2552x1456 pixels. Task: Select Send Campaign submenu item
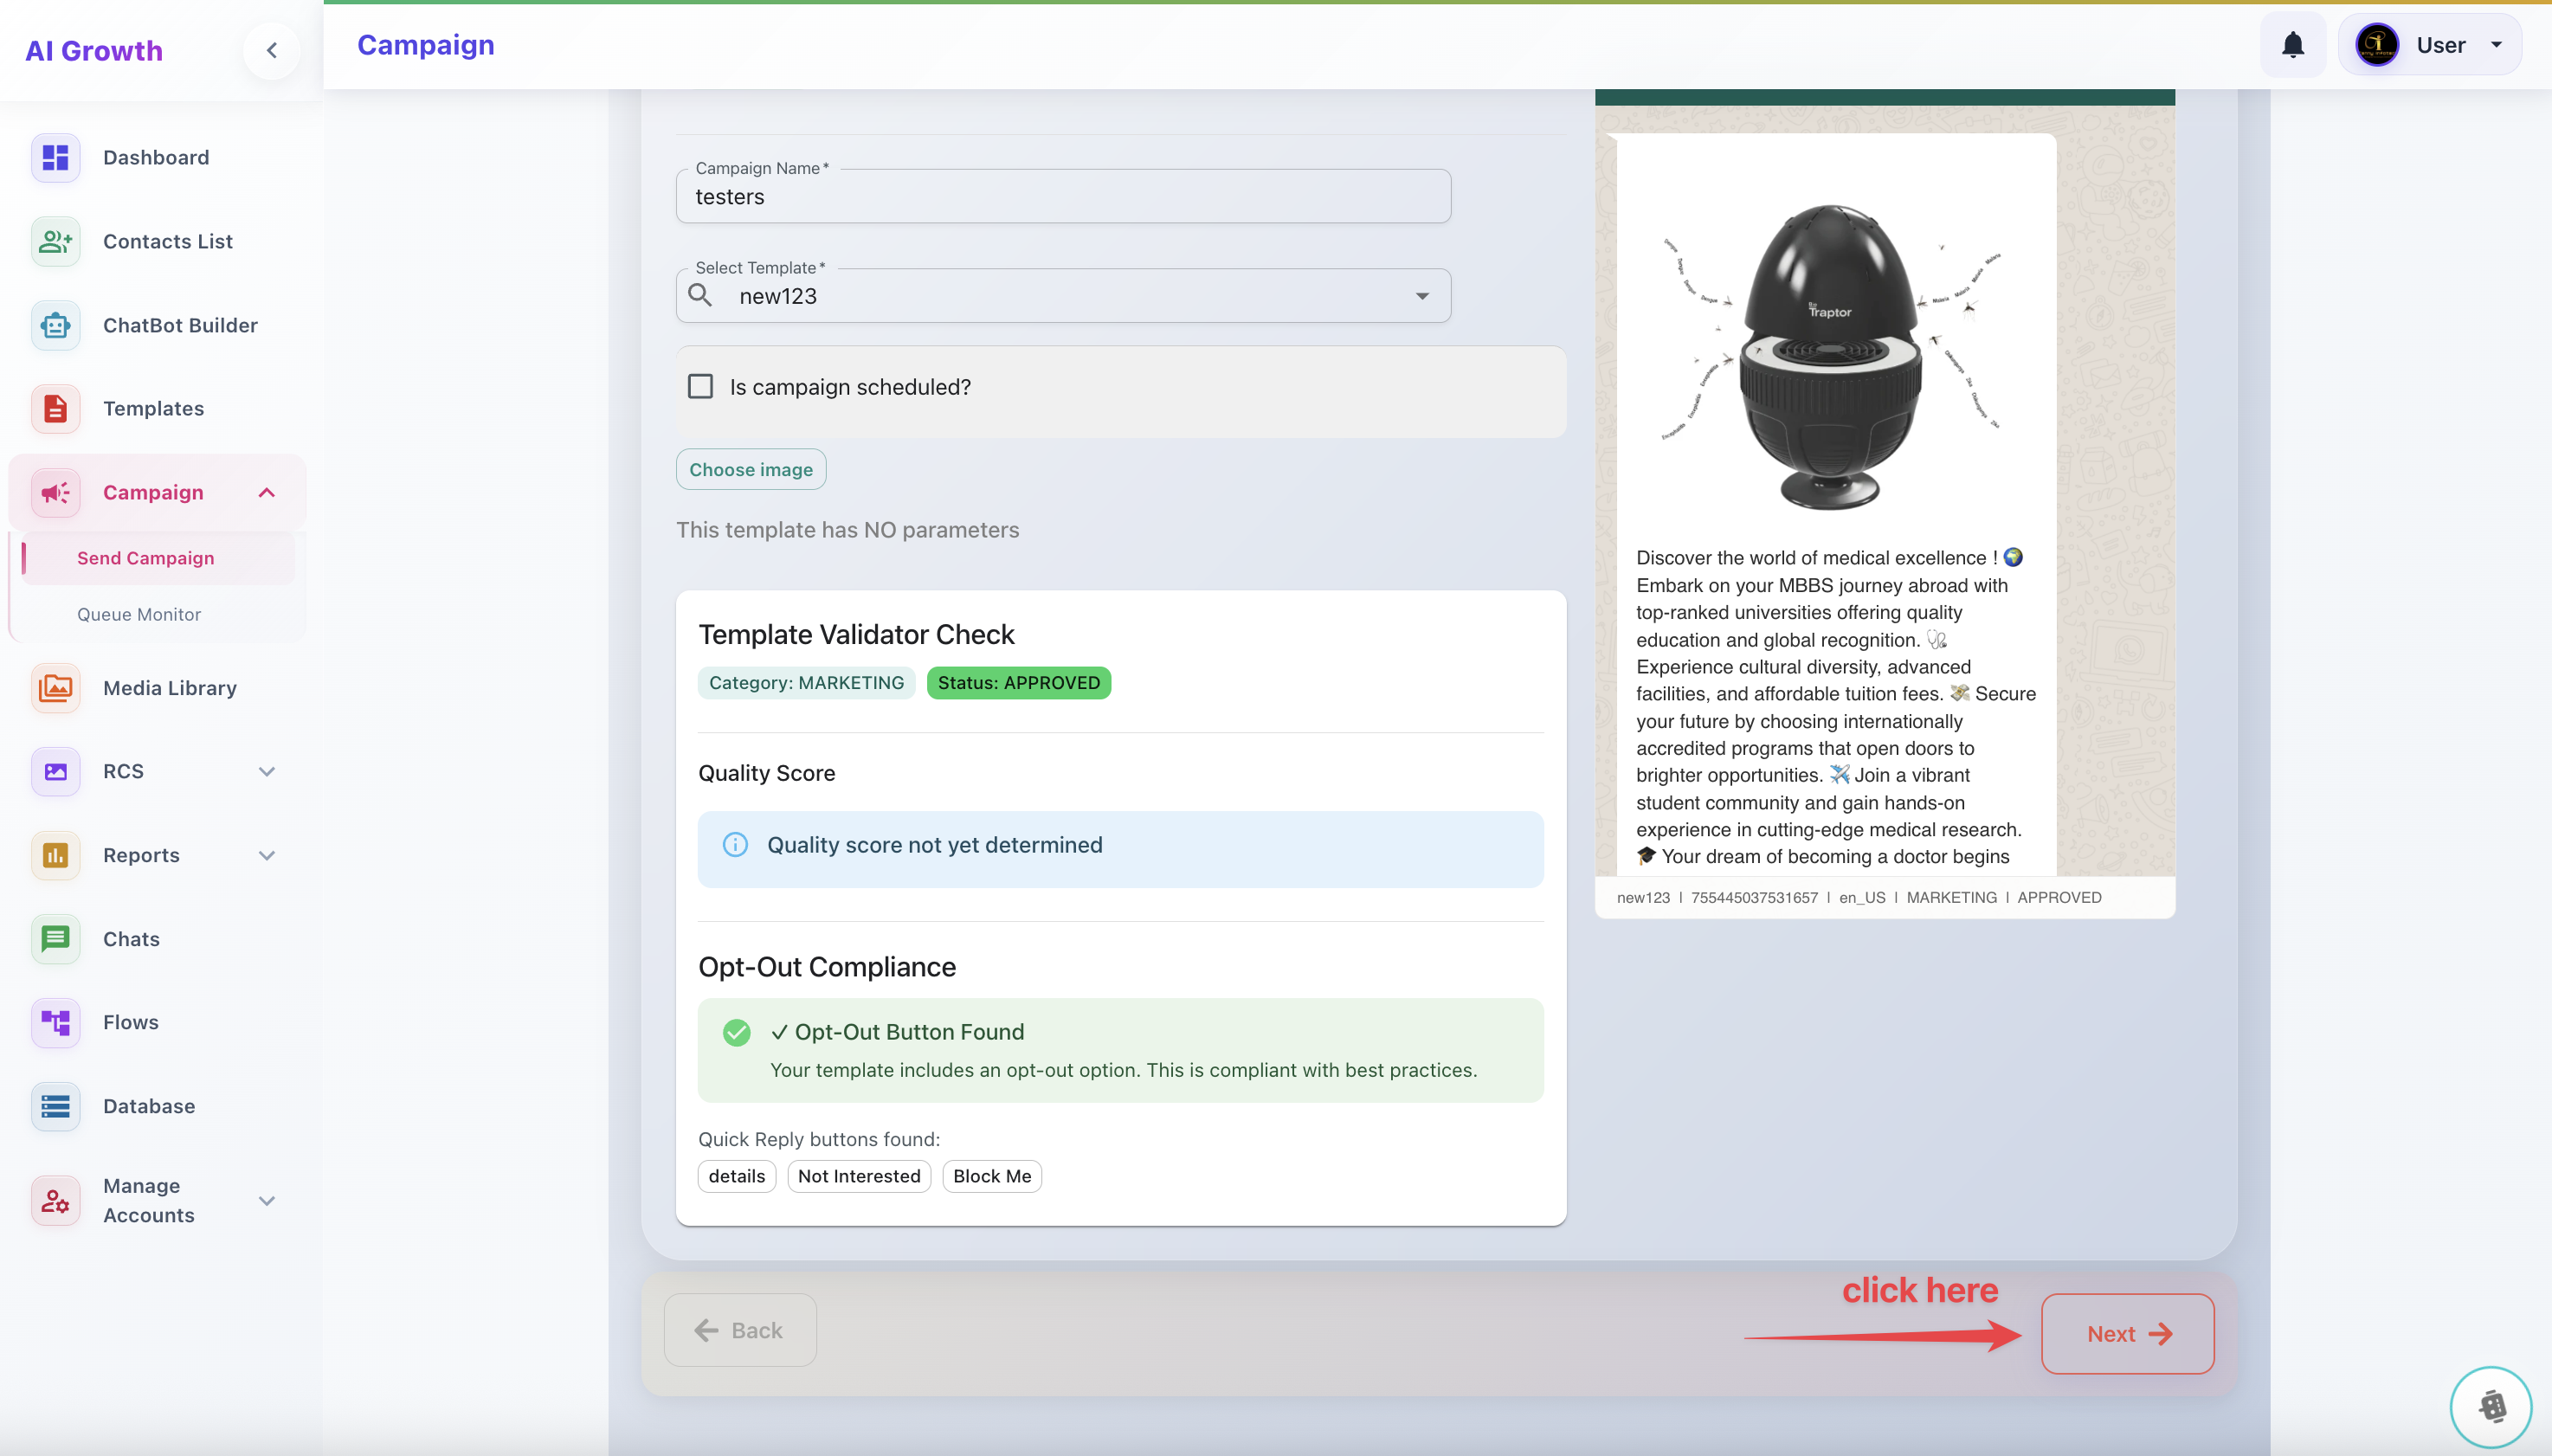tap(146, 558)
